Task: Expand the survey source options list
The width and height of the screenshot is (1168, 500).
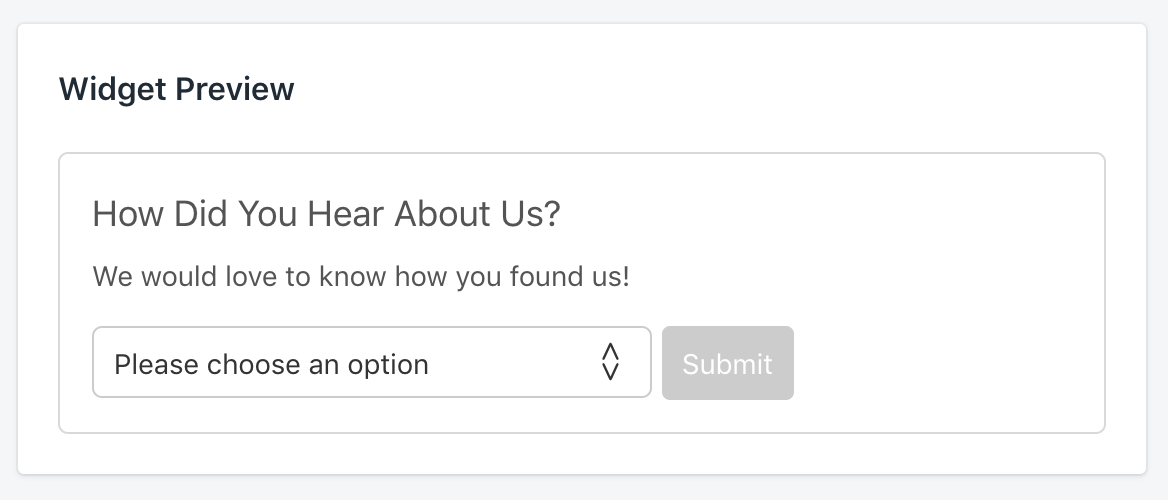Action: (371, 363)
